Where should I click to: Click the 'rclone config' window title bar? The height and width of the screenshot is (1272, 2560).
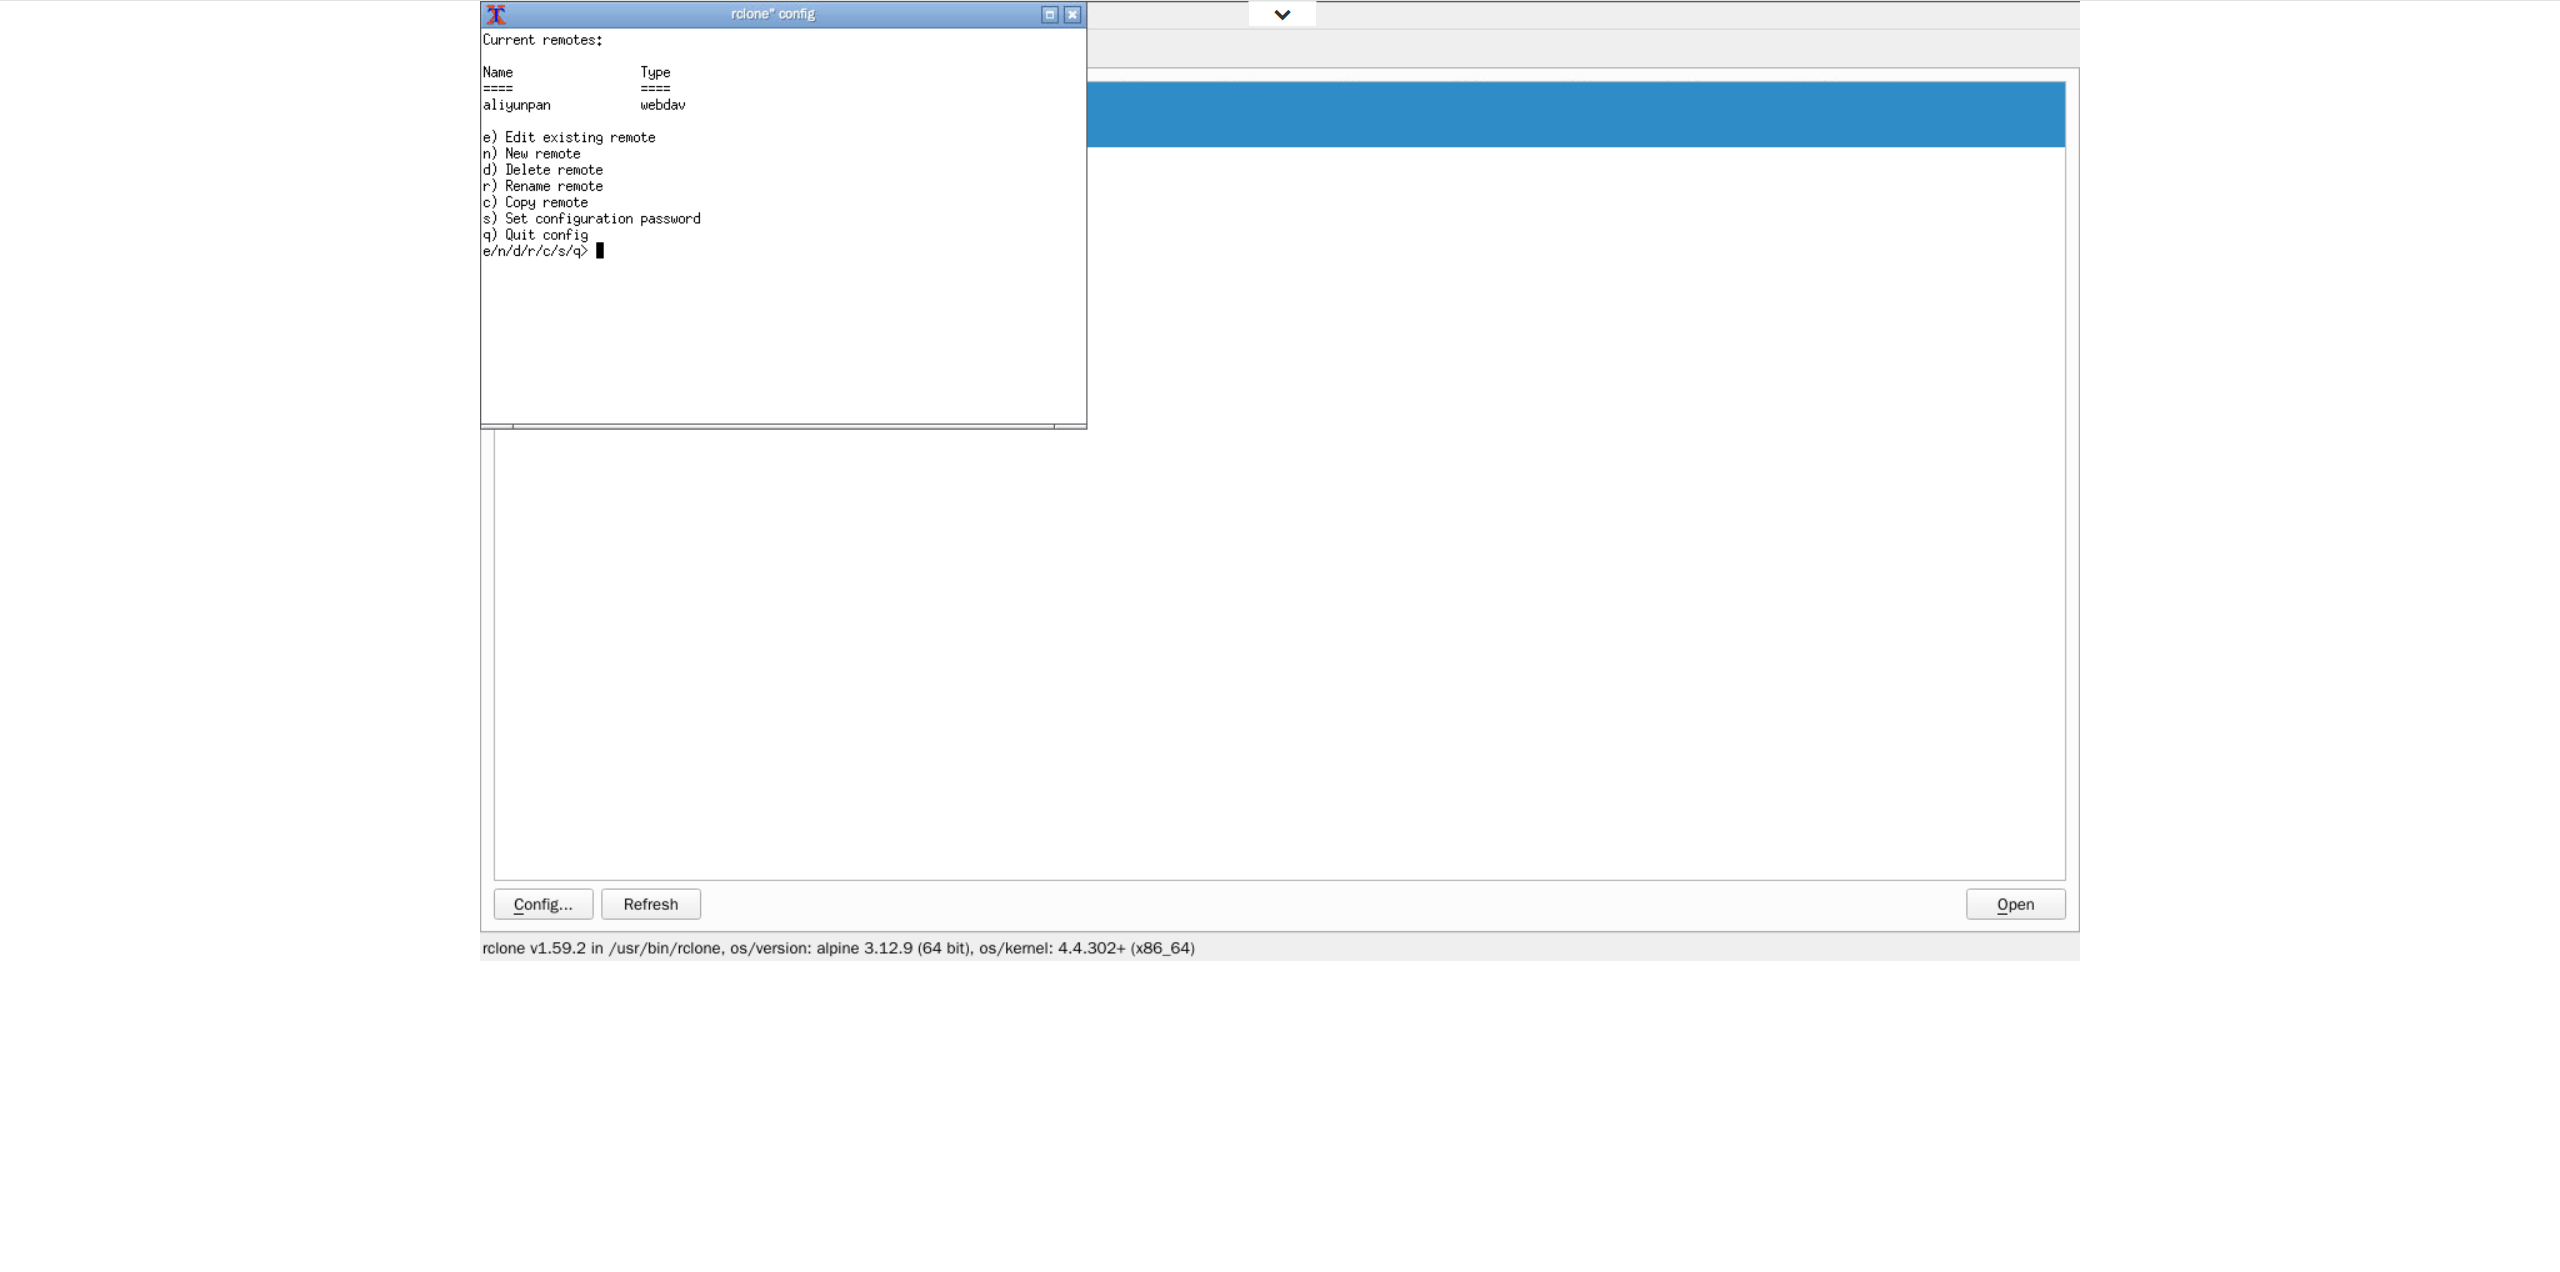pyautogui.click(x=772, y=14)
